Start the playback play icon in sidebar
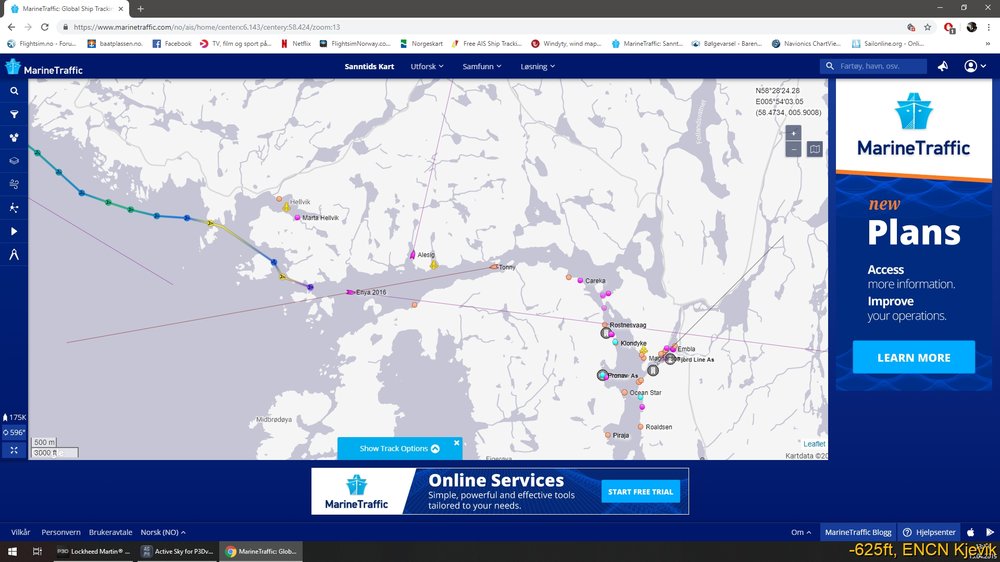 point(14,231)
